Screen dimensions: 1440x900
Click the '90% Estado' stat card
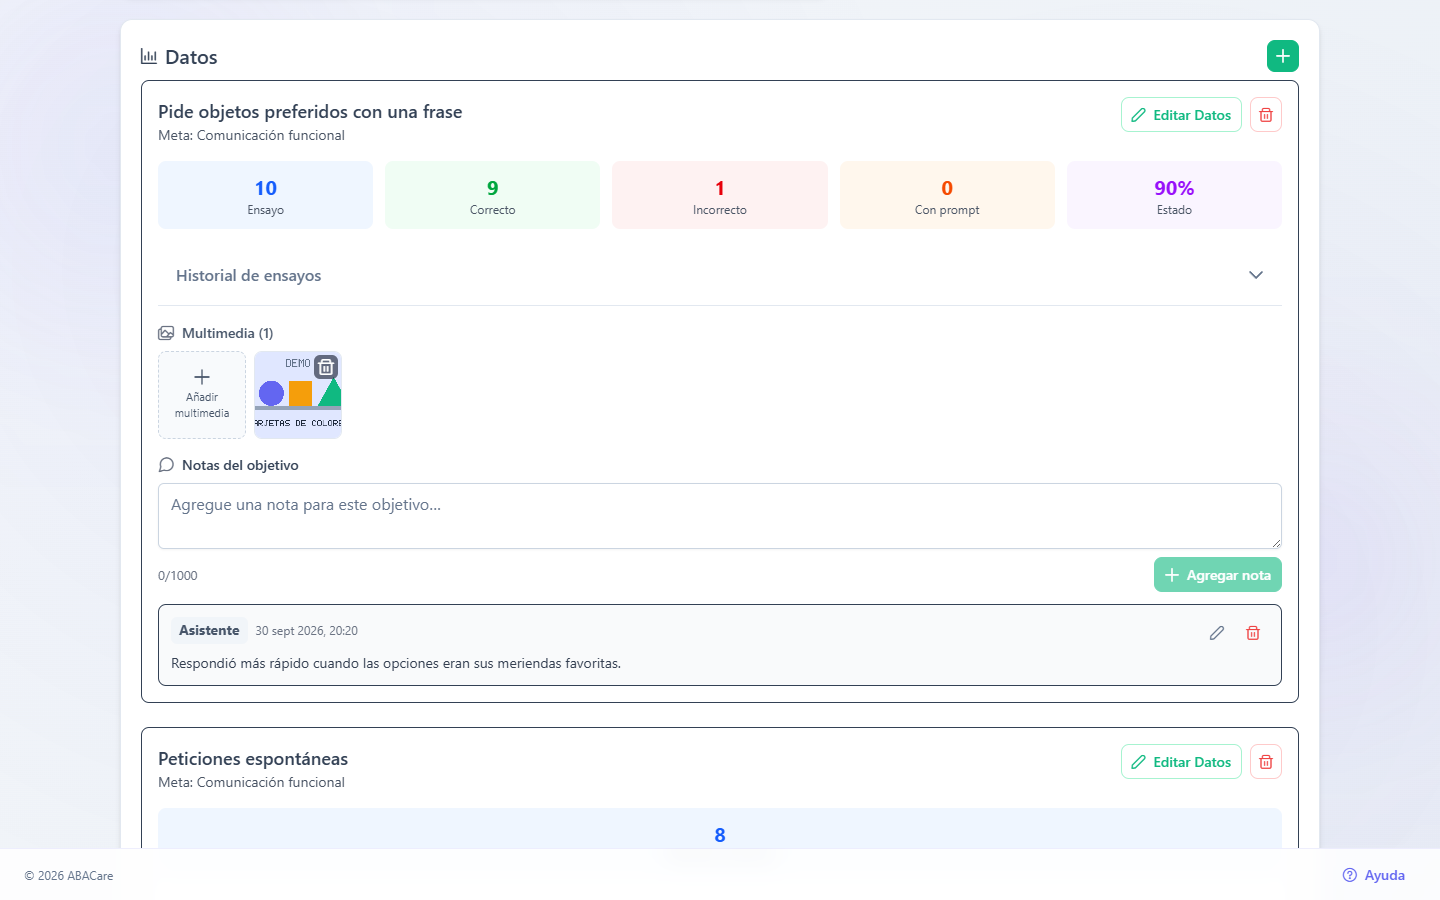point(1174,195)
